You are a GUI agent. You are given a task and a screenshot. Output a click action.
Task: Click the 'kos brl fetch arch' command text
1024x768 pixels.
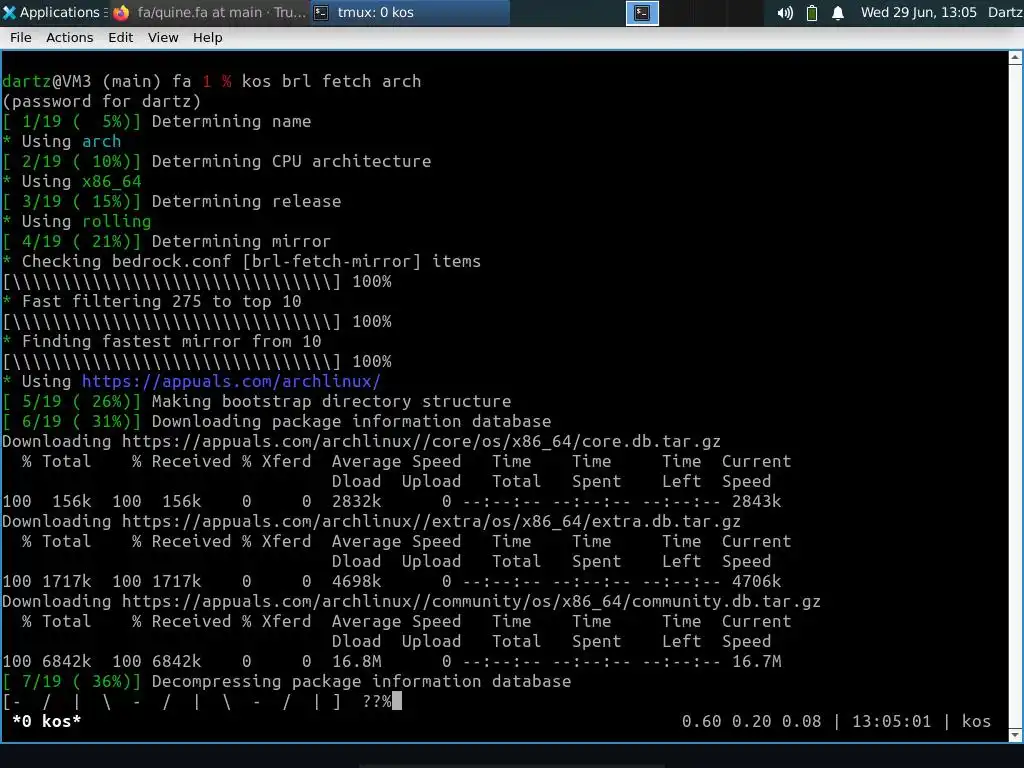tap(331, 81)
